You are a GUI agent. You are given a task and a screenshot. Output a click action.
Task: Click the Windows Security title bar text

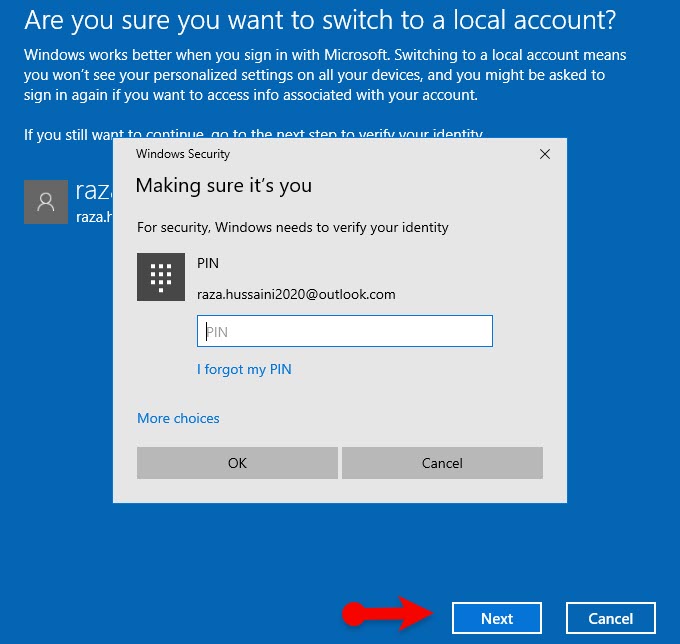183,154
